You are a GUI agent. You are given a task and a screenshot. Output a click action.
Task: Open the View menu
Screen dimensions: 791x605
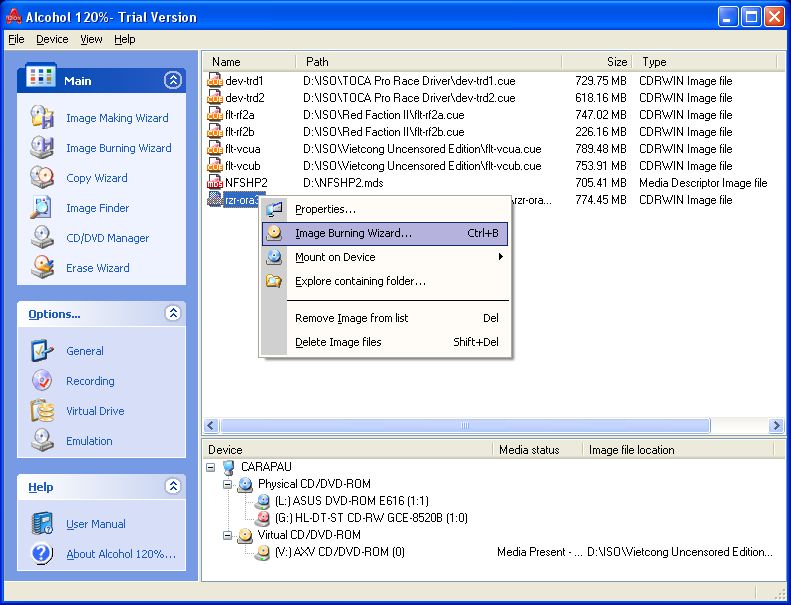(x=91, y=39)
